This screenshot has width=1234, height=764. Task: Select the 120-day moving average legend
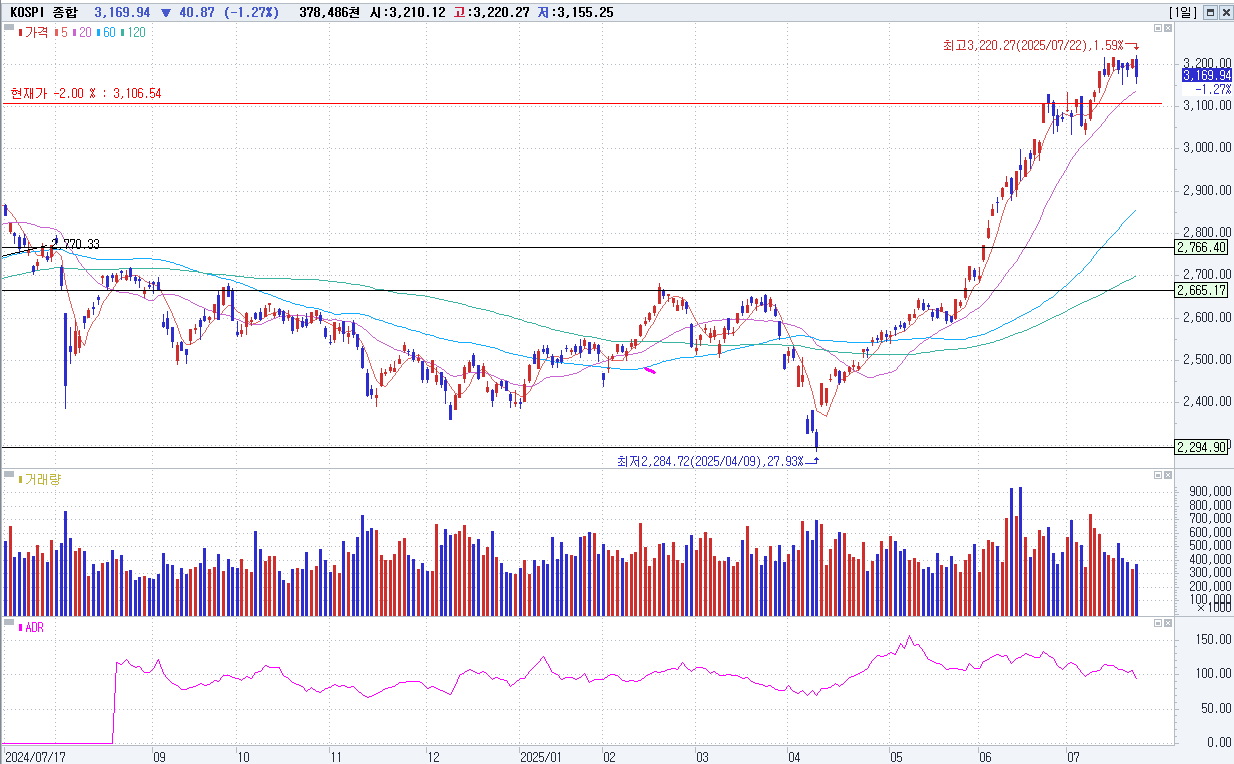pyautogui.click(x=133, y=32)
